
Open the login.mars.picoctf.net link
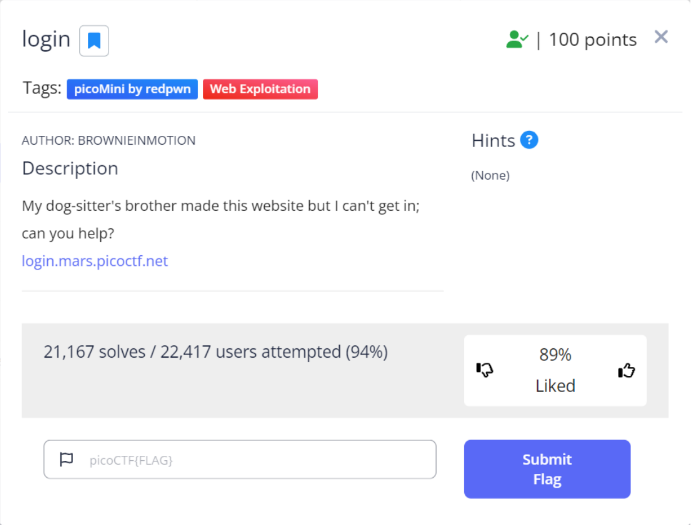click(x=95, y=261)
